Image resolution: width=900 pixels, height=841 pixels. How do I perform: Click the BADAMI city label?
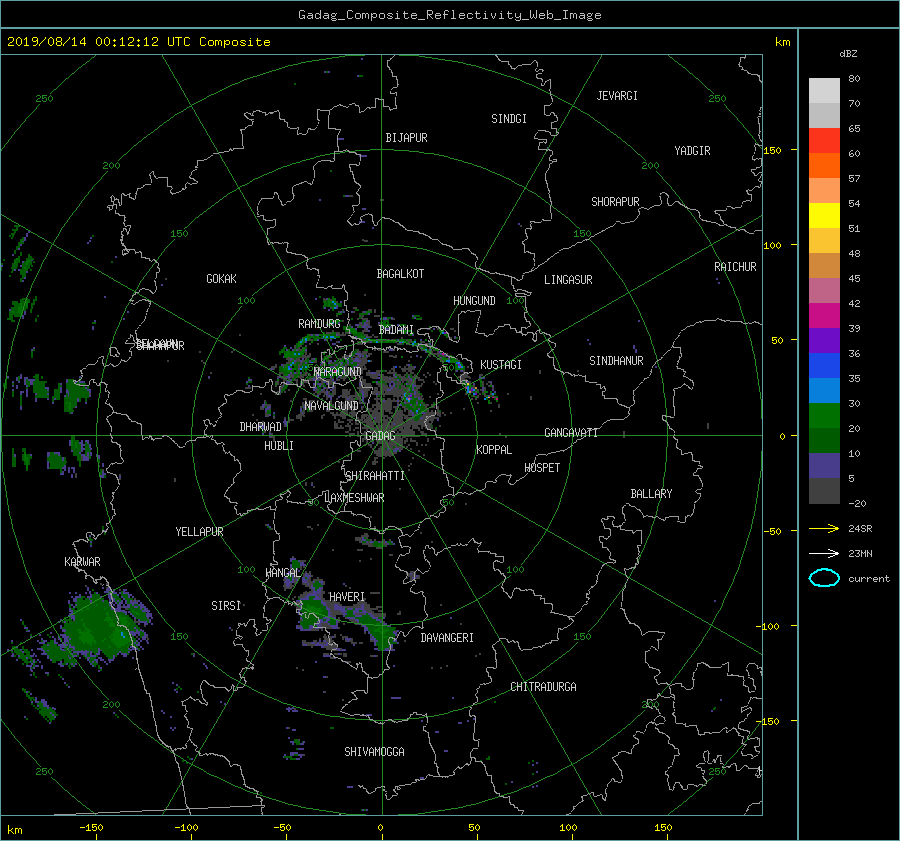click(x=396, y=330)
